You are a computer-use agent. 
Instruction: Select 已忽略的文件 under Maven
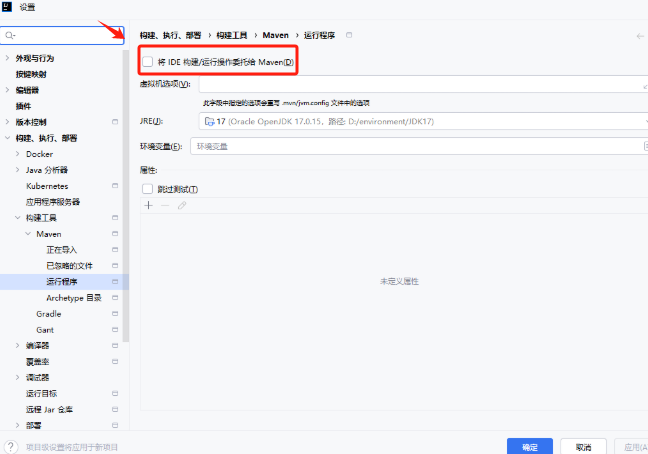(69, 266)
